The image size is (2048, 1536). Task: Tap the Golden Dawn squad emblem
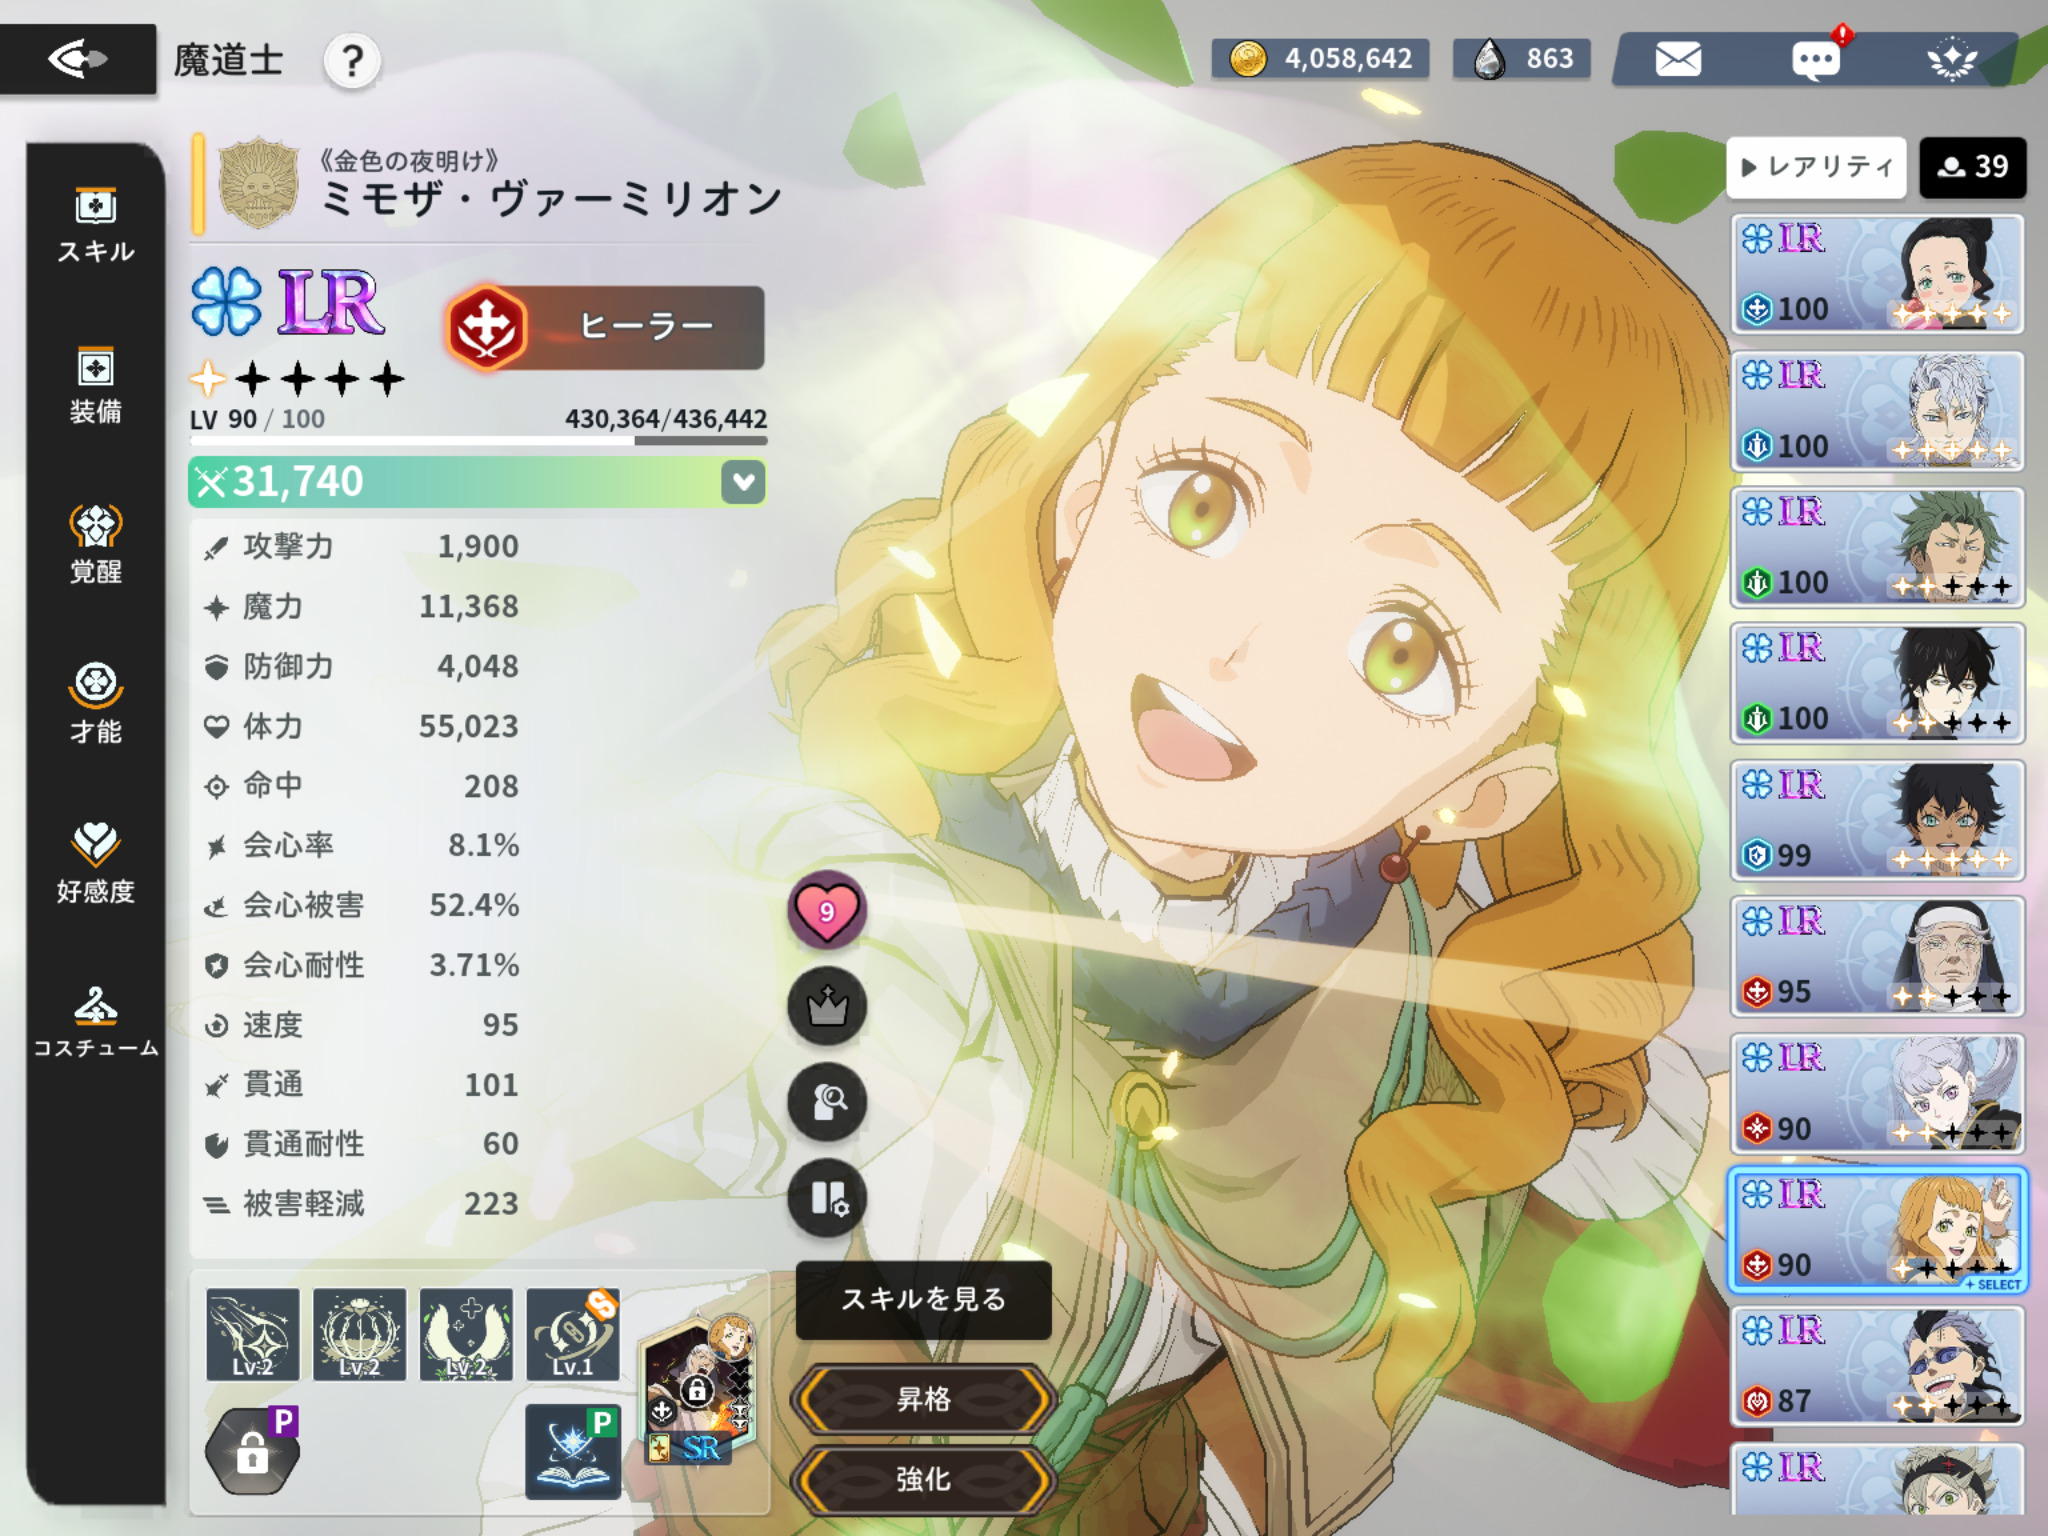pos(259,183)
